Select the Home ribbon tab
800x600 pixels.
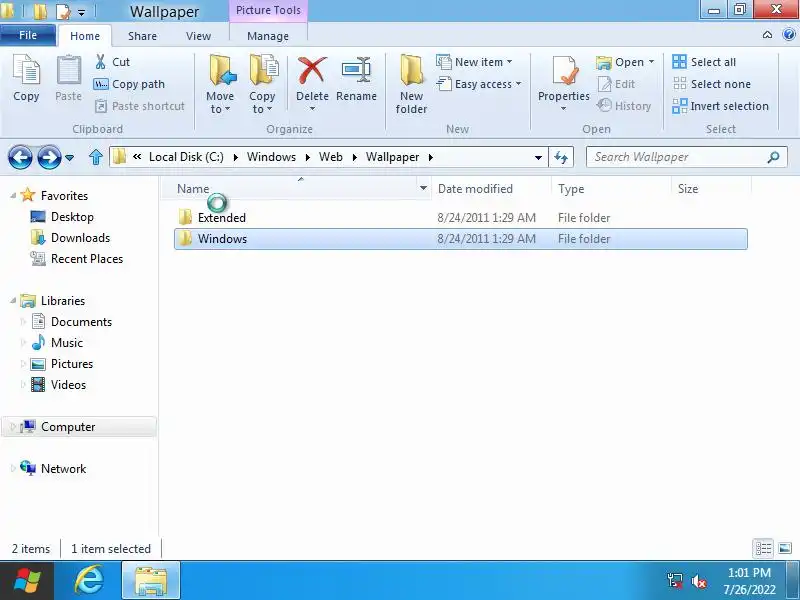85,36
